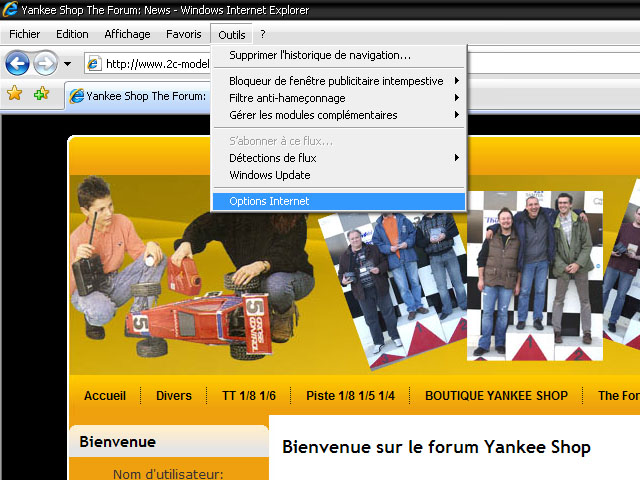Click the page icon in address bar
The image size is (640, 480).
[94, 64]
